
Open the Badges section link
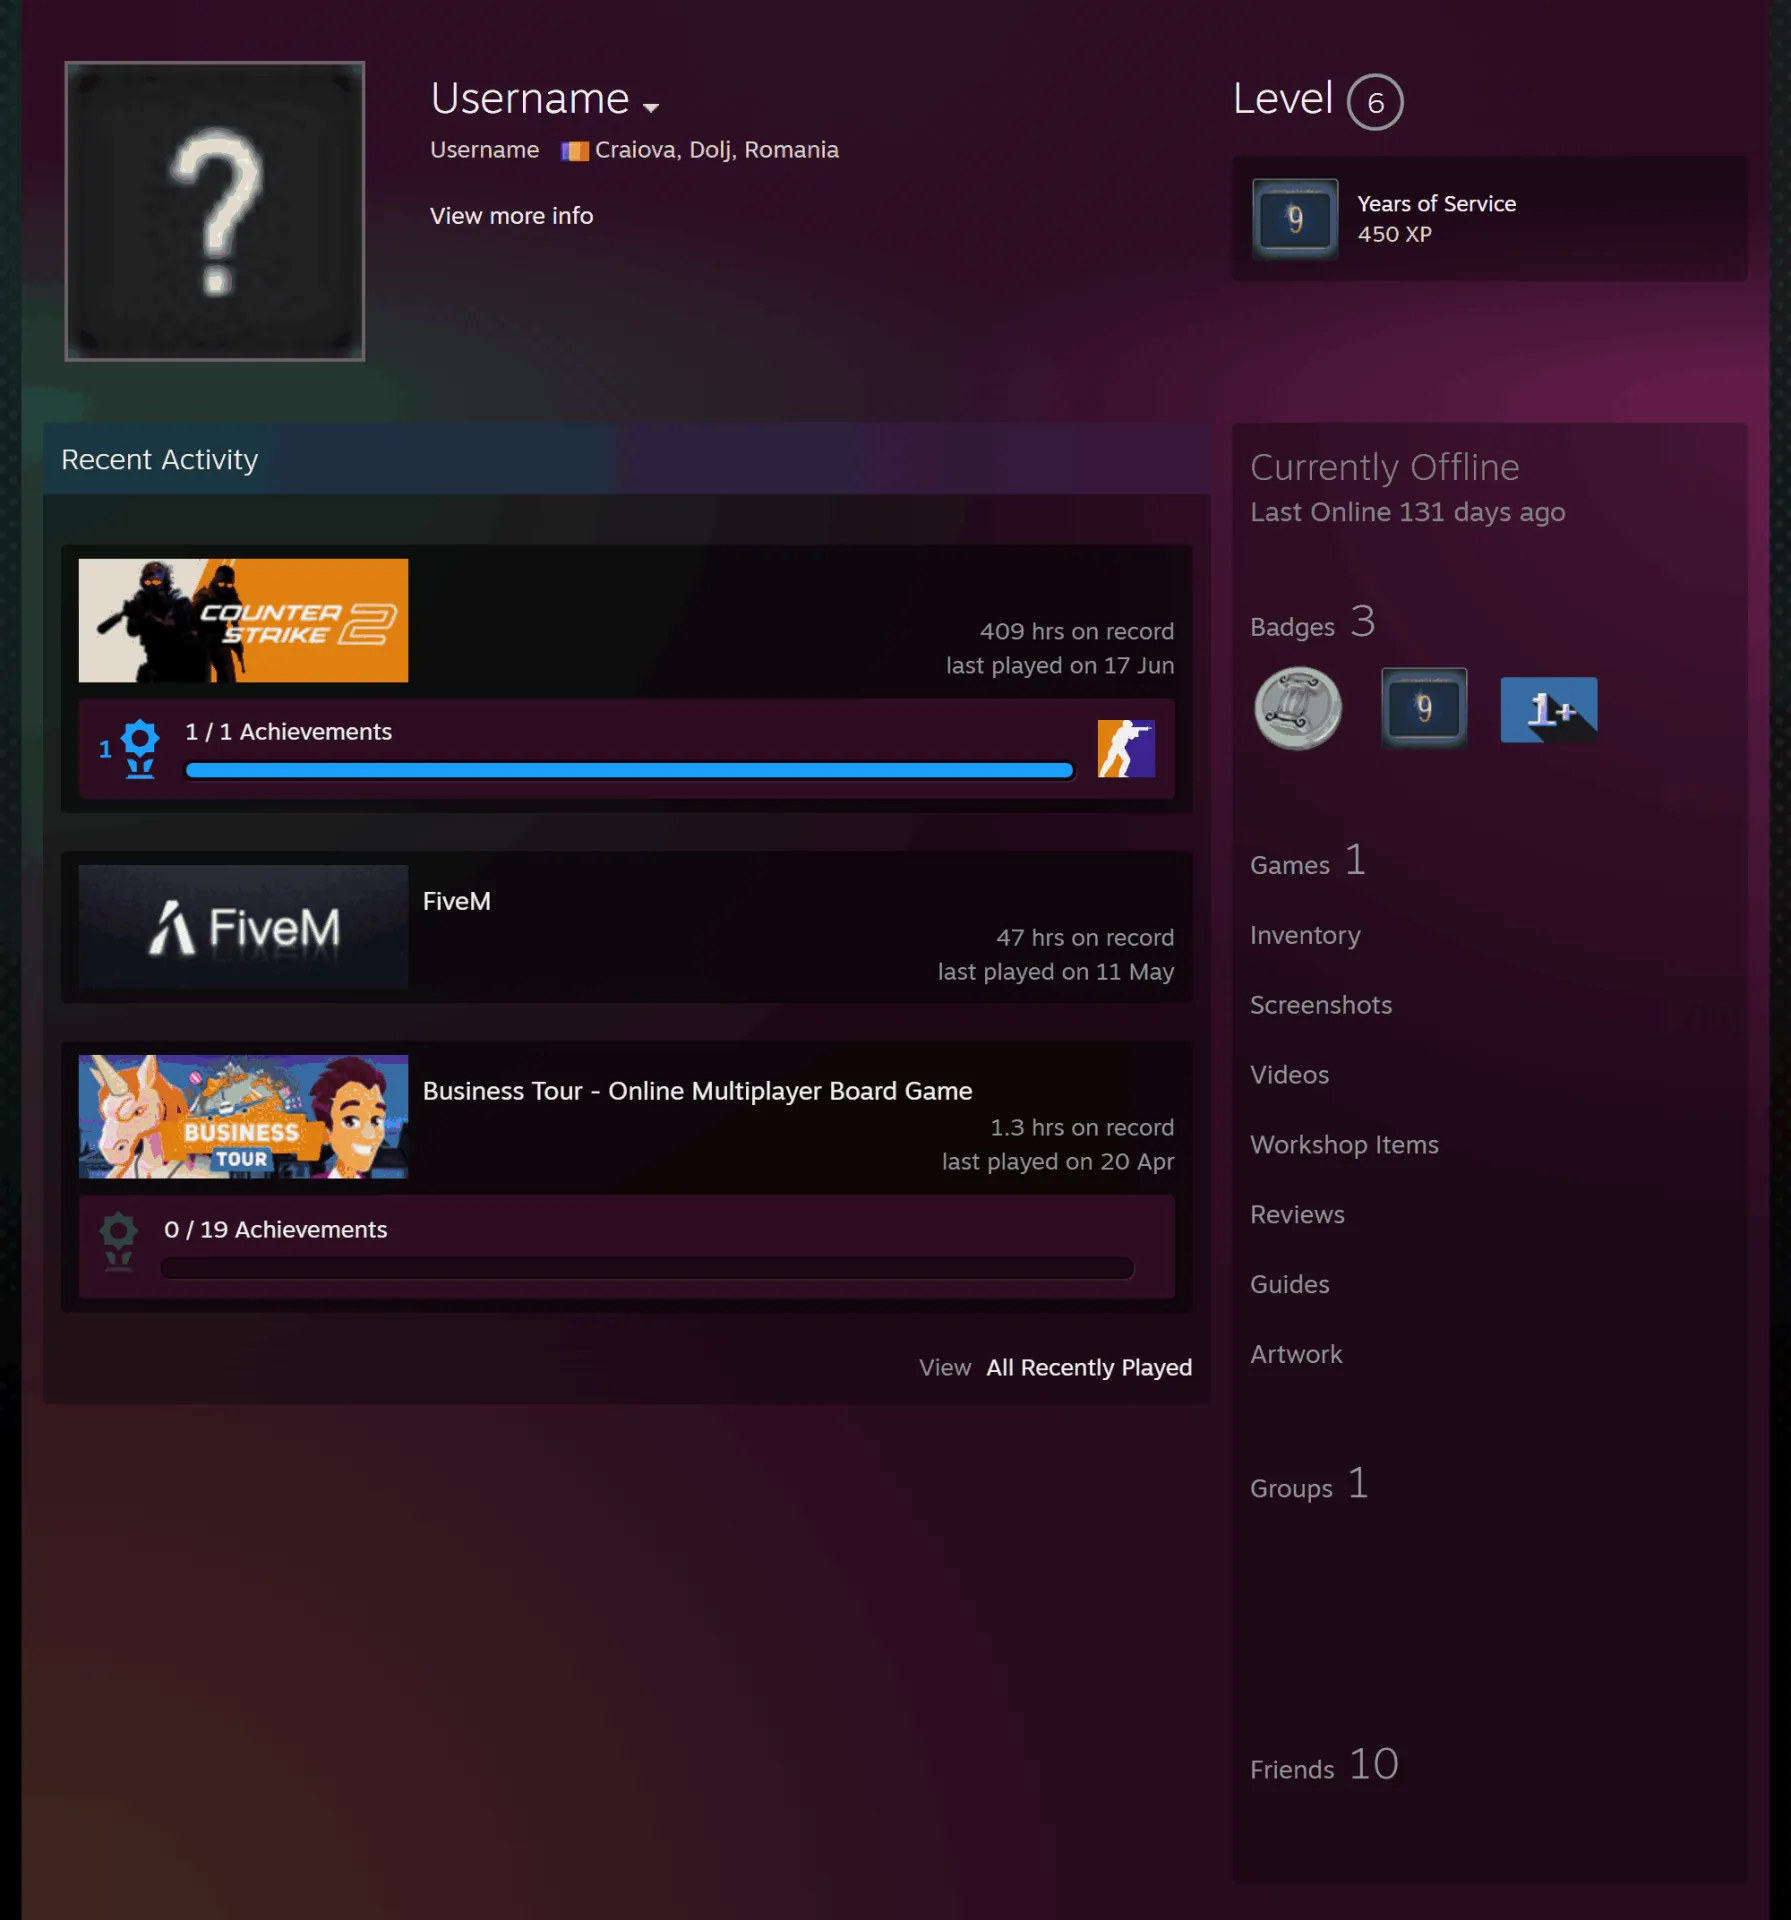[x=1312, y=623]
